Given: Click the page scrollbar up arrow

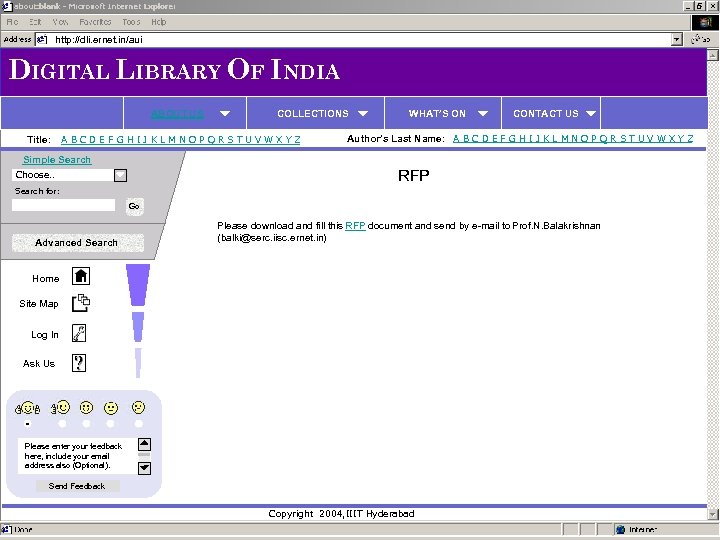Looking at the screenshot, I should [712, 55].
